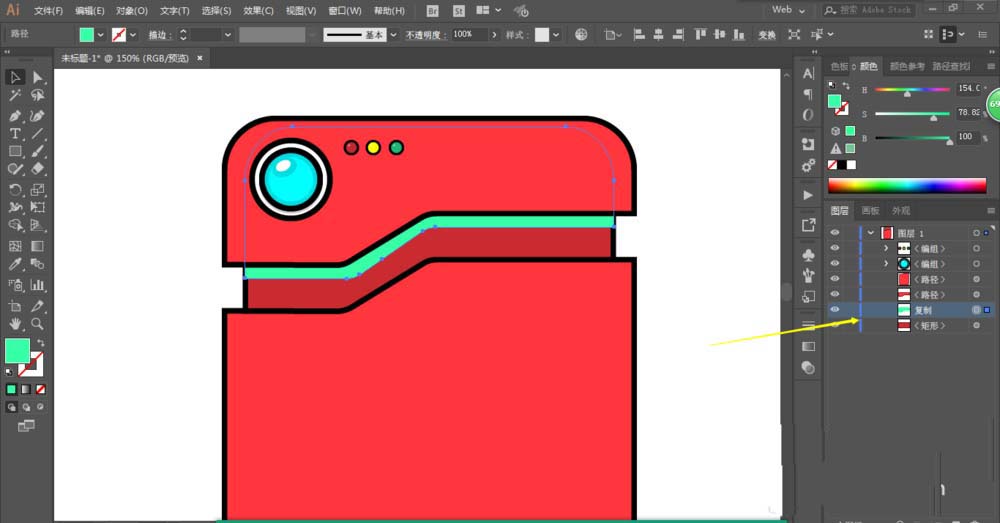Screen dimensions: 1000x523
Task: Hide the 复制 sublayer
Action: pyautogui.click(x=835, y=309)
